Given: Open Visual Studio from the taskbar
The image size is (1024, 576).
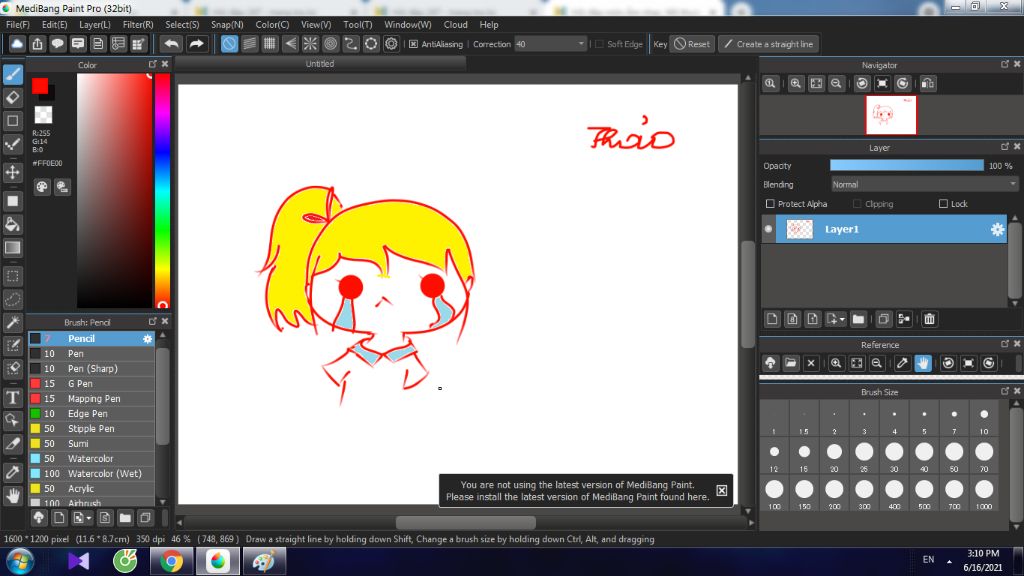Looking at the screenshot, I should 78,562.
